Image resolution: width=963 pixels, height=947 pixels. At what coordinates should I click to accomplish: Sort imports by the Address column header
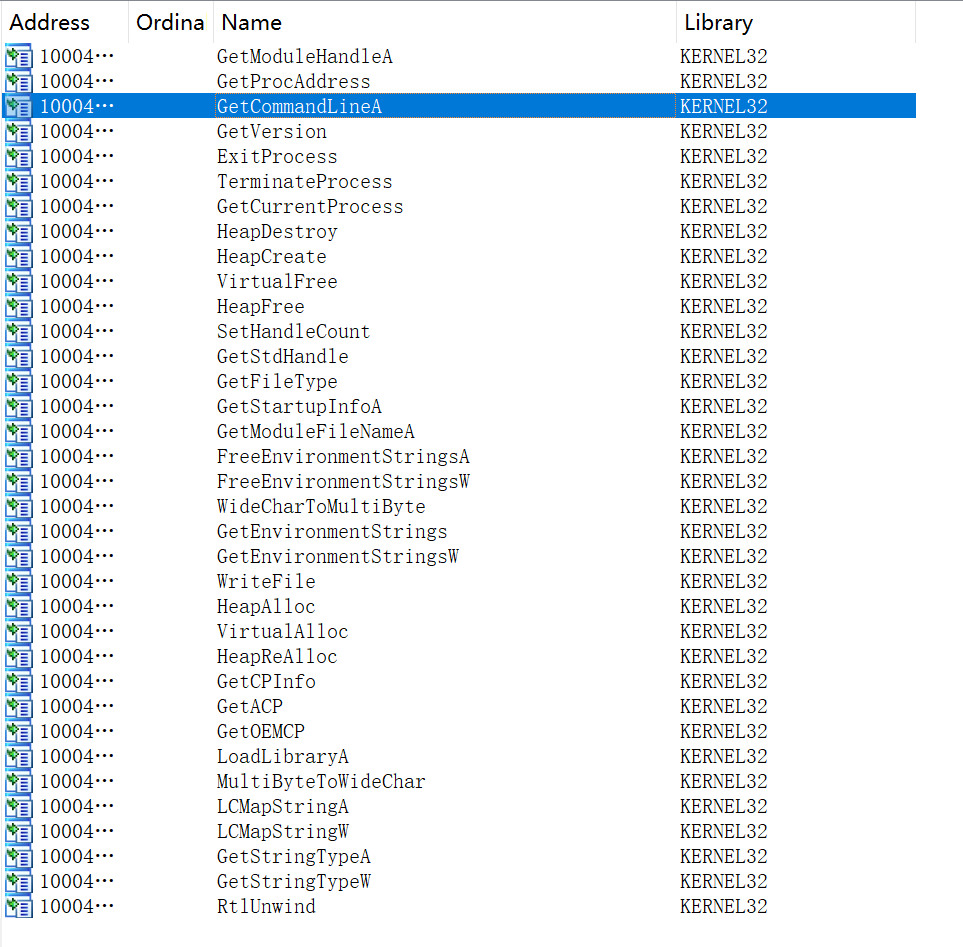click(x=50, y=23)
